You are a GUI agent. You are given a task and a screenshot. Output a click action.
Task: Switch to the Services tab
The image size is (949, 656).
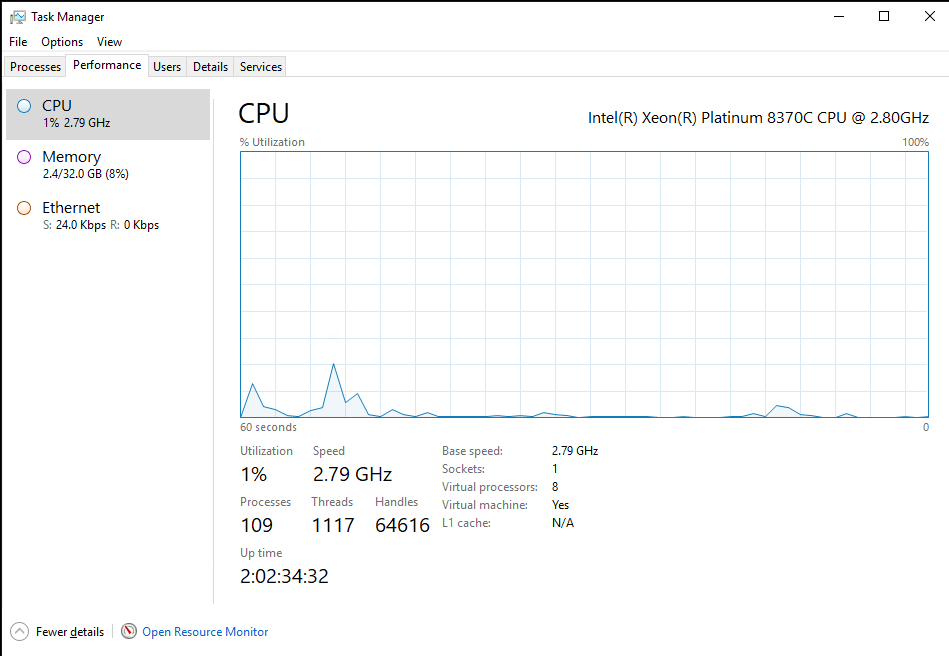point(260,67)
